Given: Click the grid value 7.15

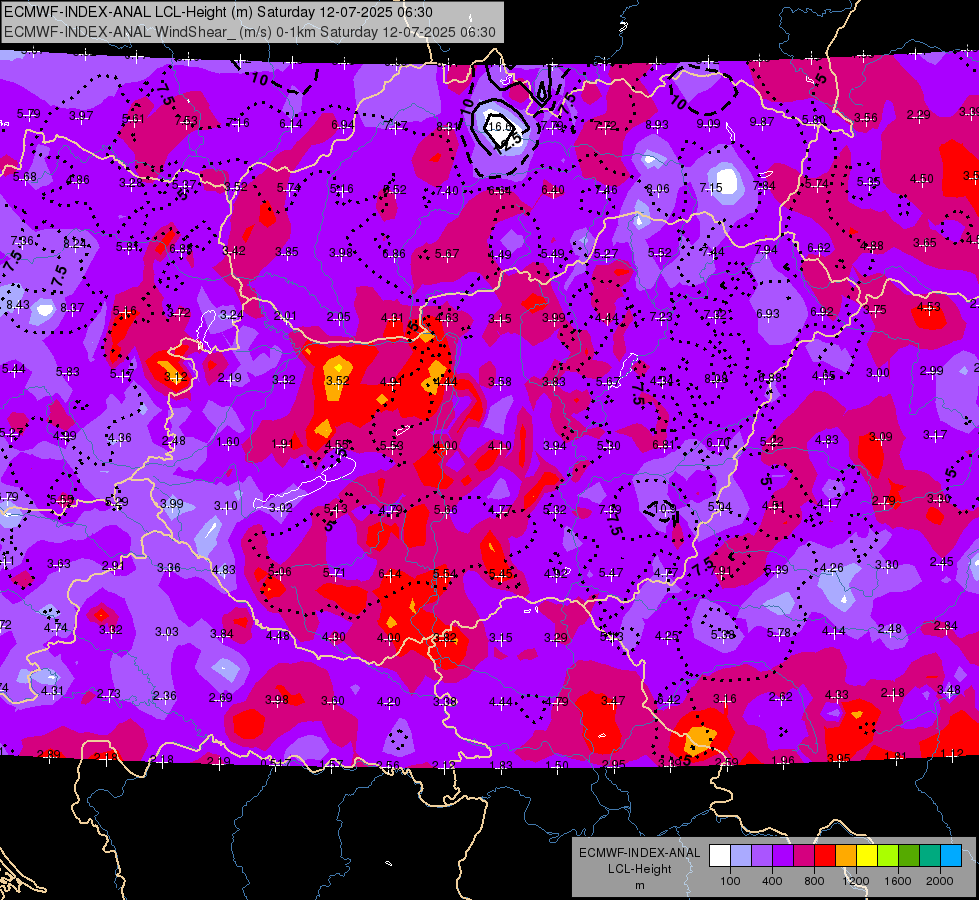Looking at the screenshot, I should coord(711,187).
